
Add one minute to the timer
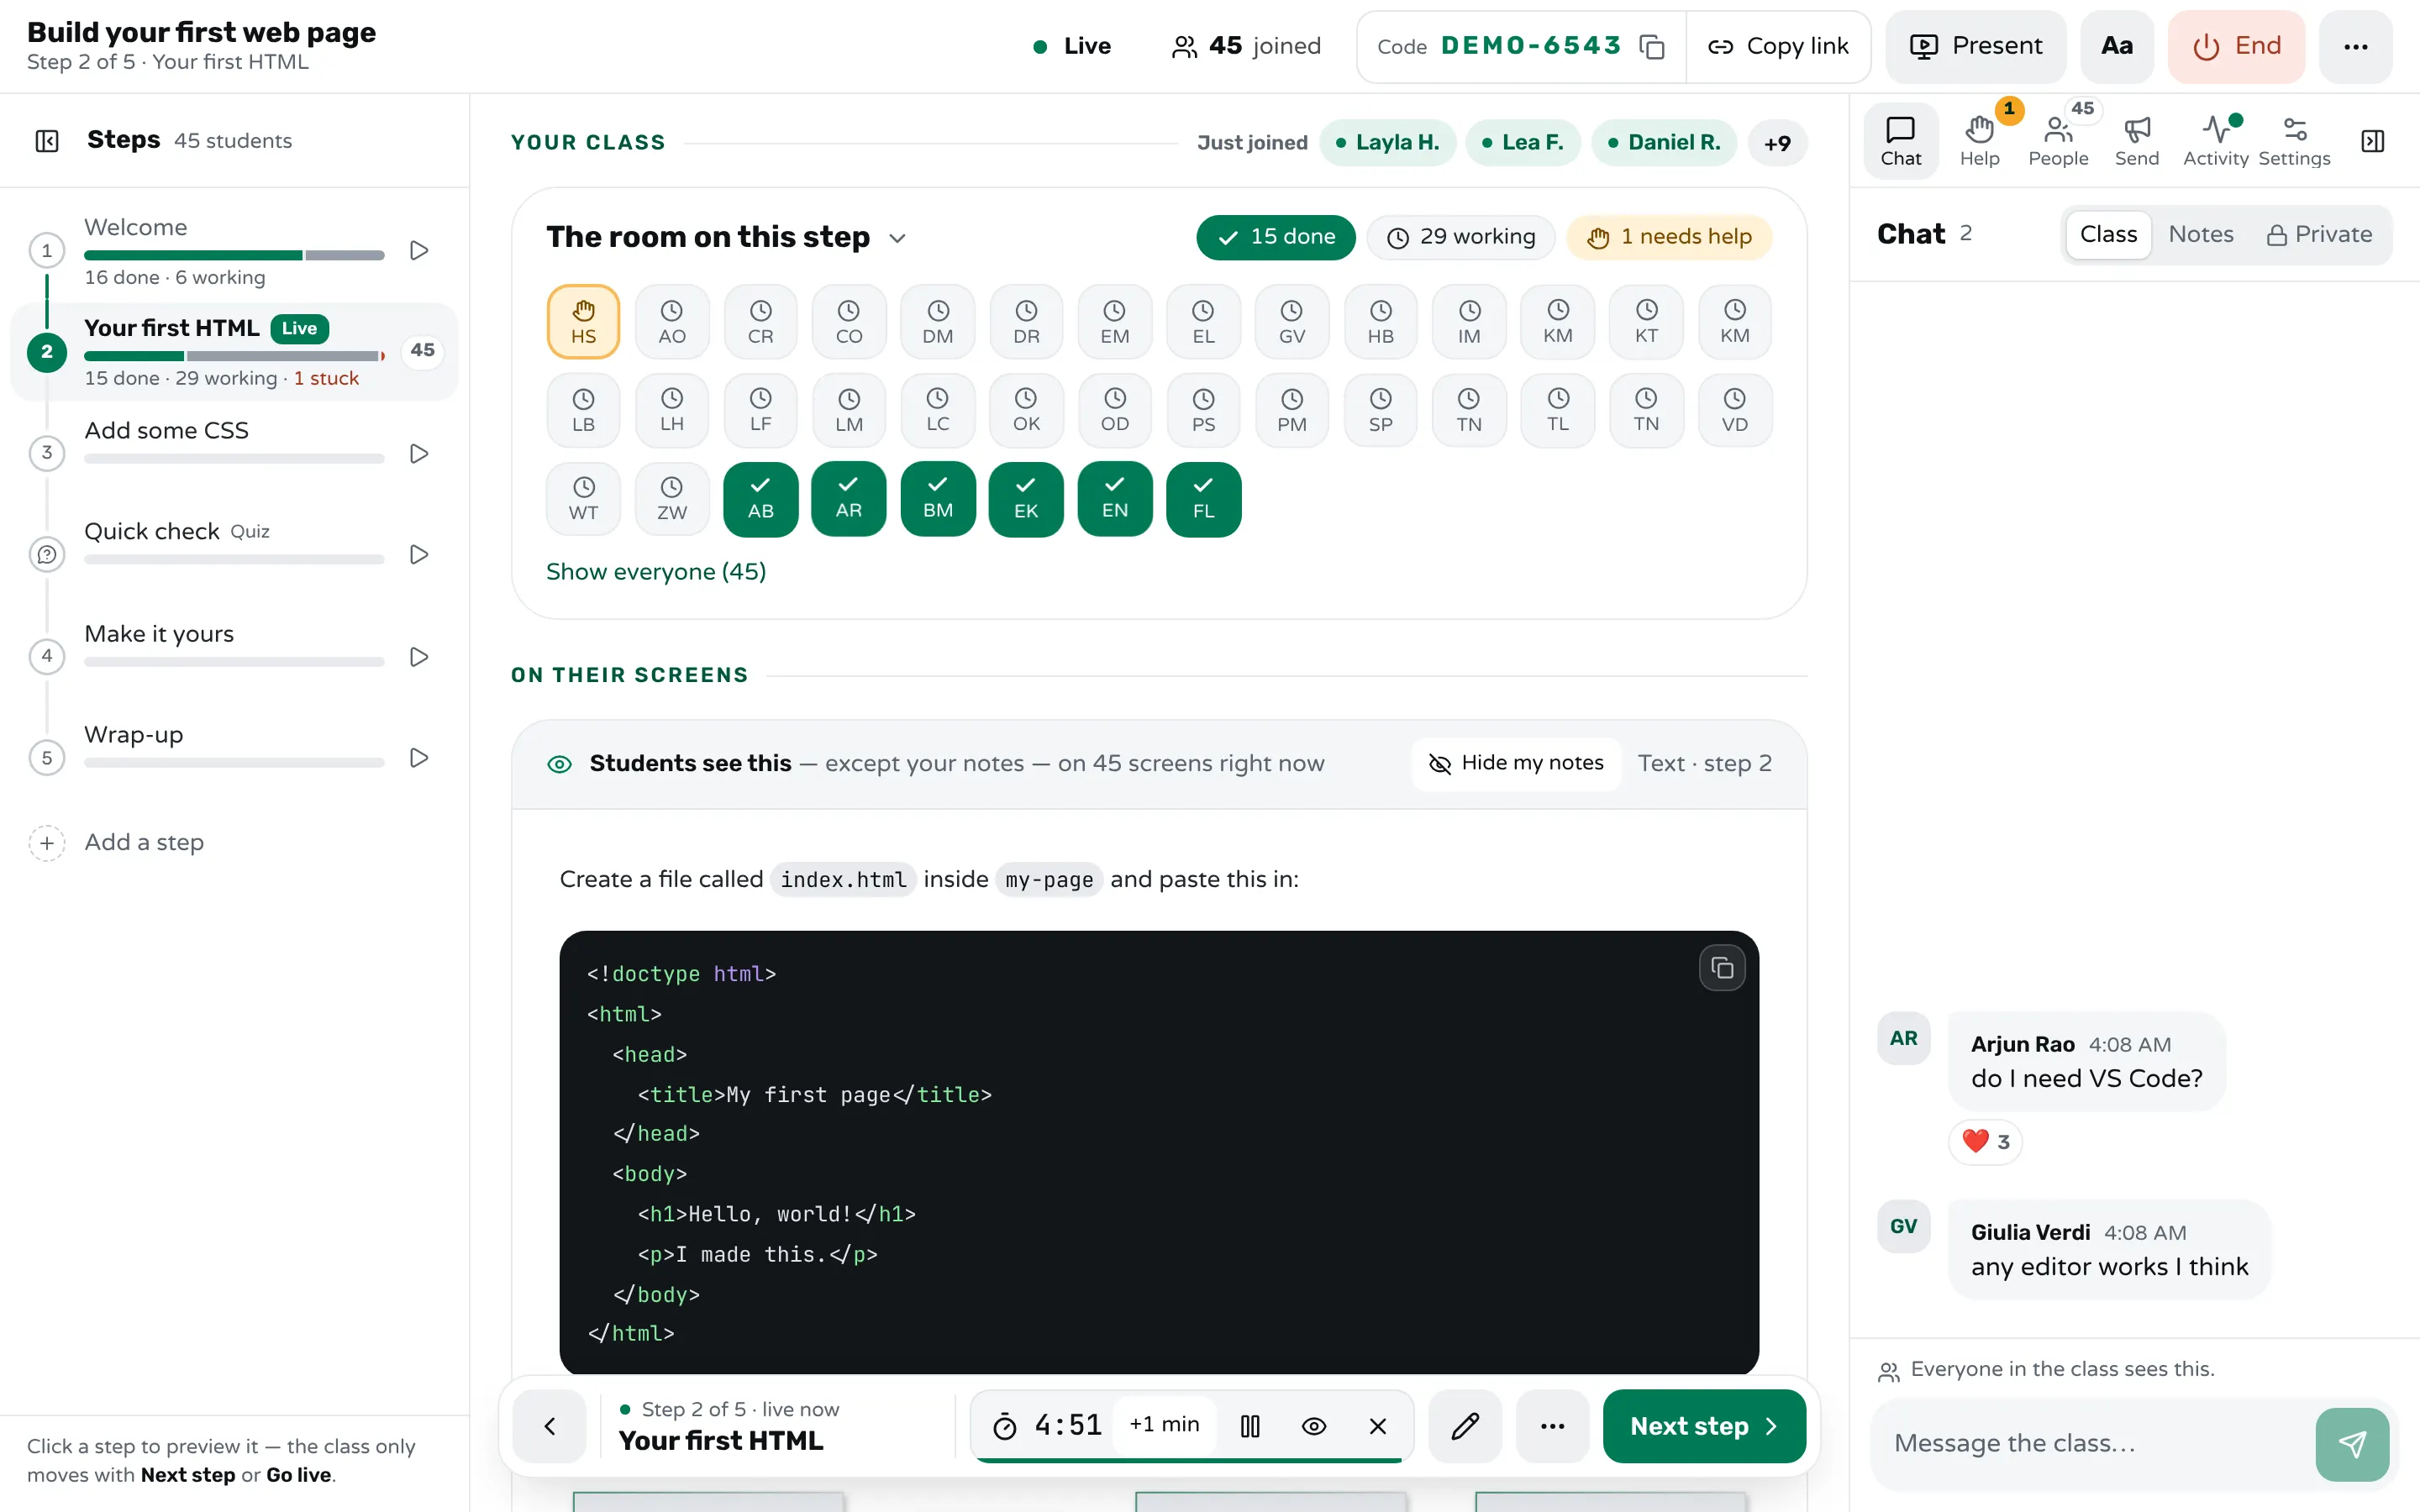tap(1164, 1425)
